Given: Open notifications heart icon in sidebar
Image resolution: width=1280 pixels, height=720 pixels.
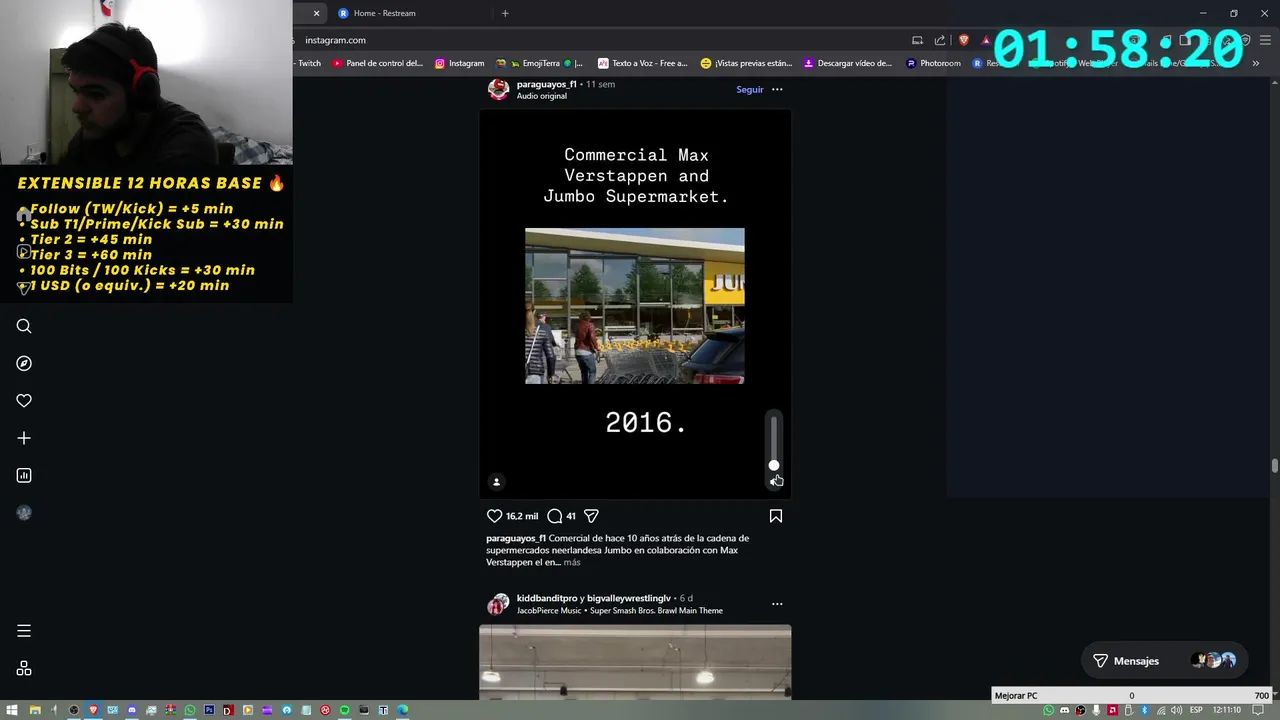Looking at the screenshot, I should [x=24, y=401].
